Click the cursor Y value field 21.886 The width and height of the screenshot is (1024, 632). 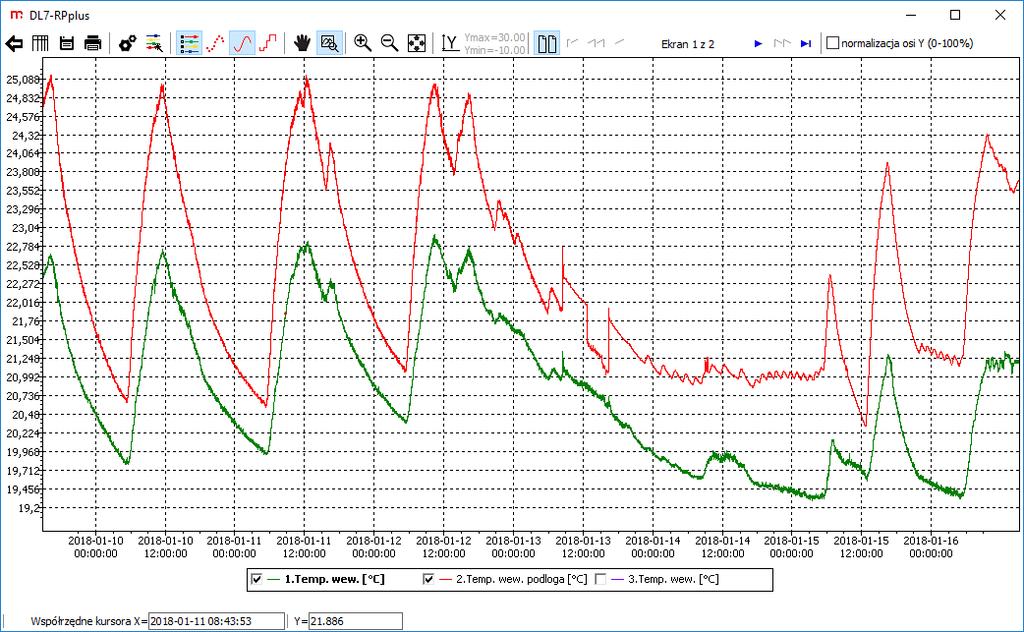[x=355, y=621]
